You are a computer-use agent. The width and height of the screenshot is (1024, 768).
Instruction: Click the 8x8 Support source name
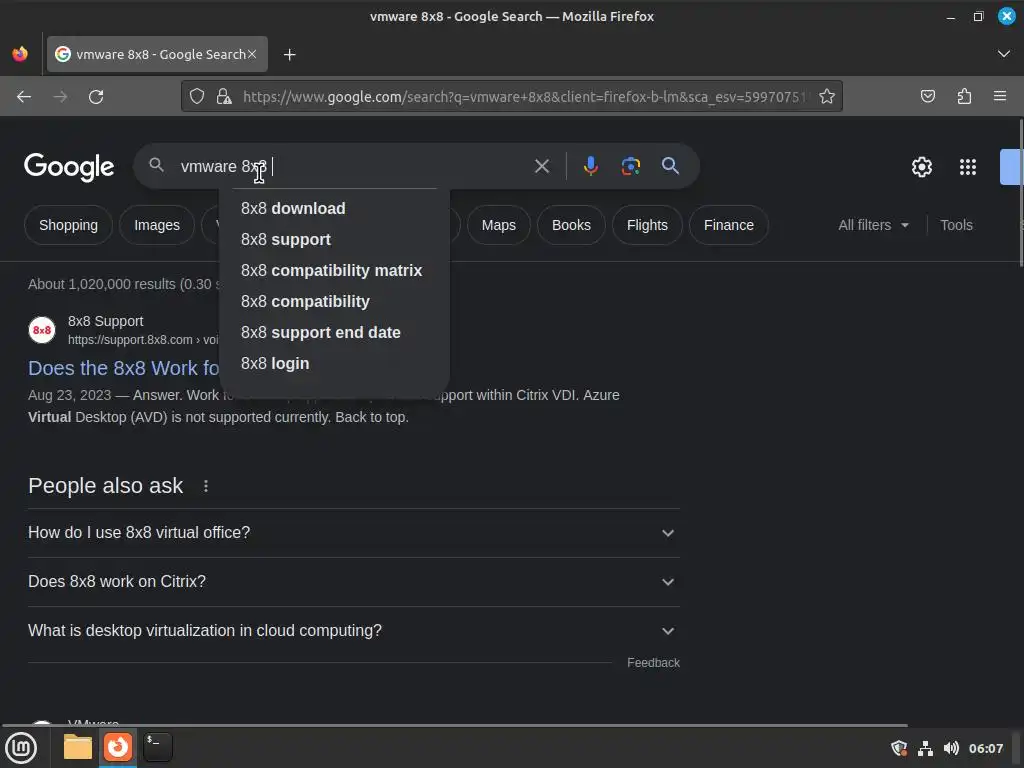click(x=105, y=321)
